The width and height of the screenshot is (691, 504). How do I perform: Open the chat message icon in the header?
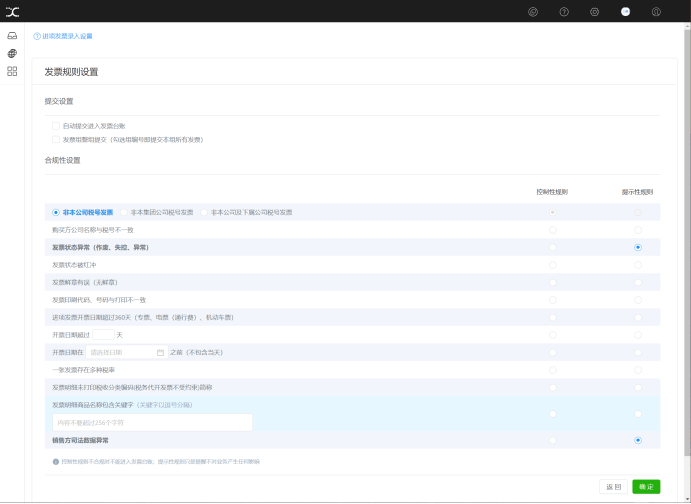(x=533, y=12)
